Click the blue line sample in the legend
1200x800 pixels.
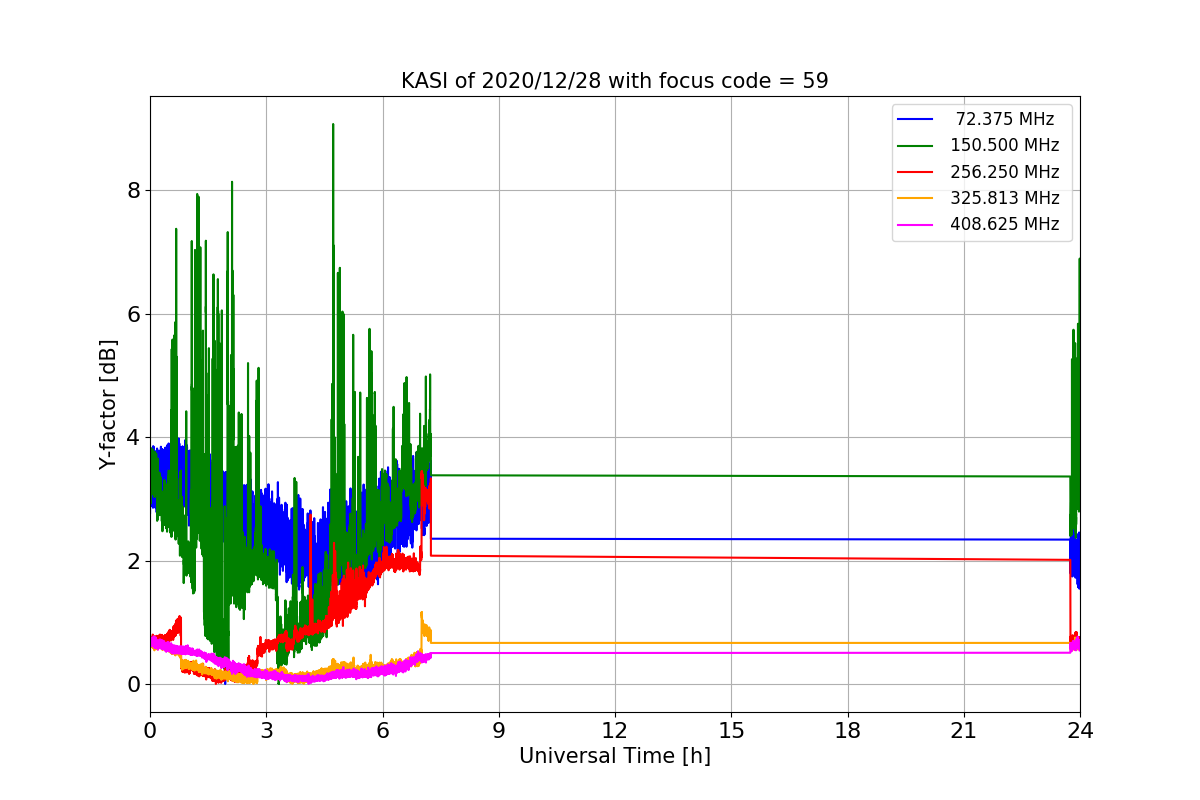pyautogui.click(x=916, y=120)
